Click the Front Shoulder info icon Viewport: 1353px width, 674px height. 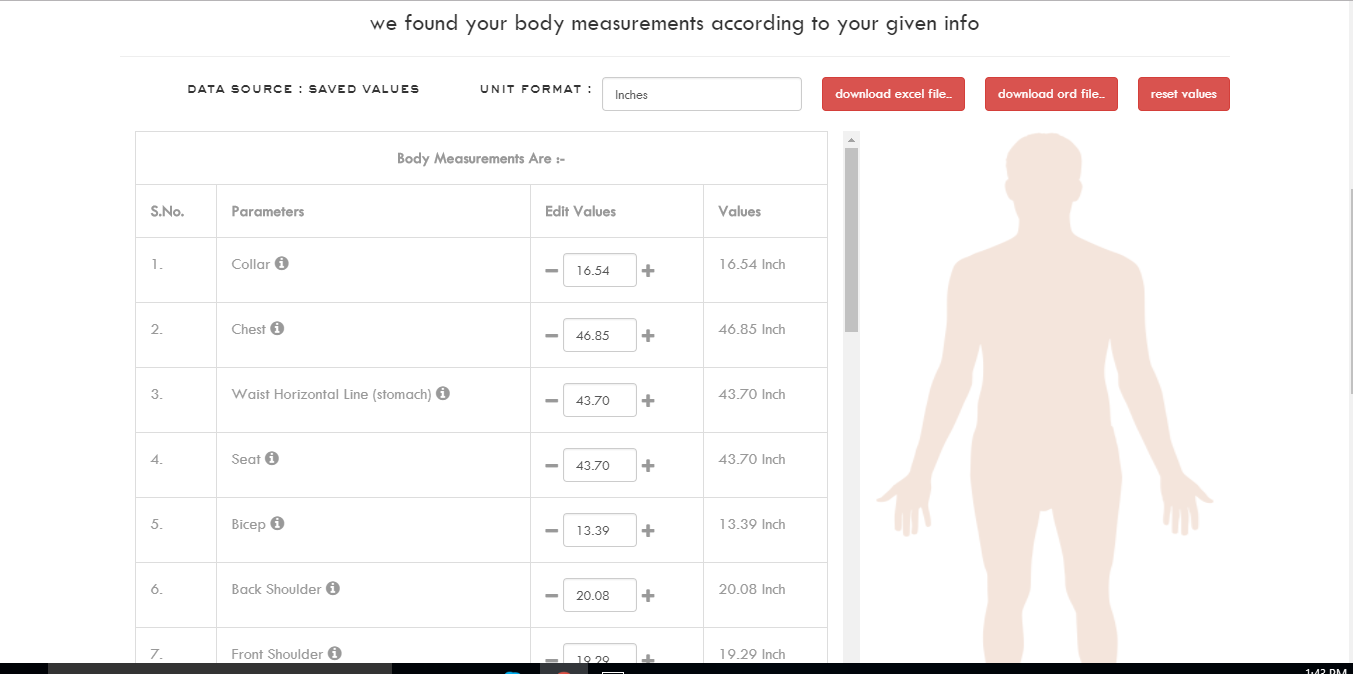click(x=335, y=653)
